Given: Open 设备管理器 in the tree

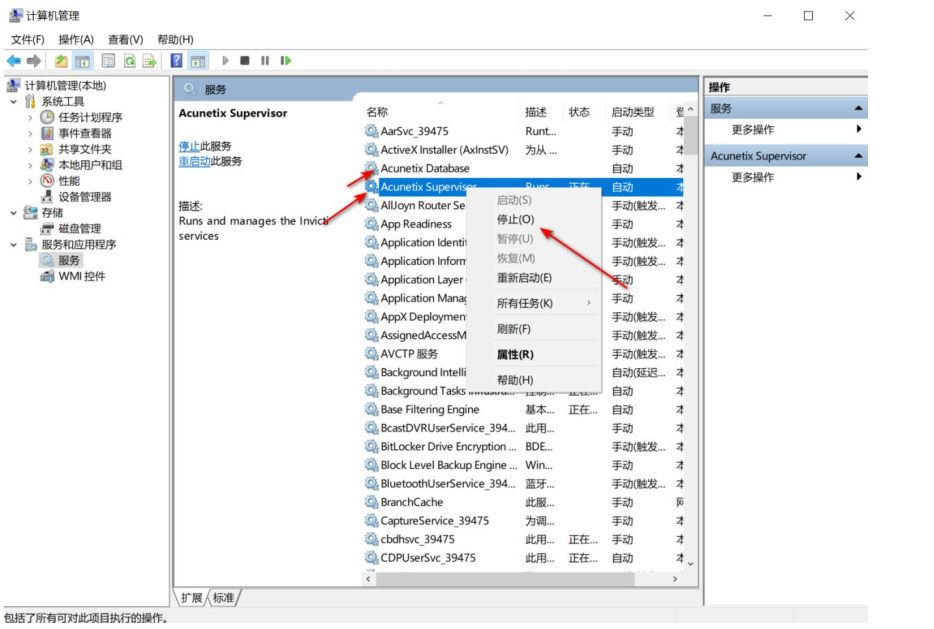Looking at the screenshot, I should tap(85, 197).
